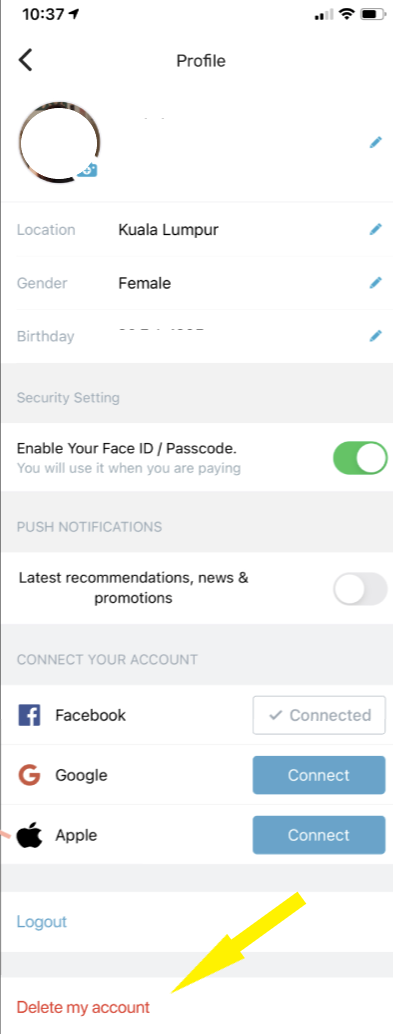Edit the Gender pencil icon
This screenshot has height=1034, width=393.
point(375,283)
